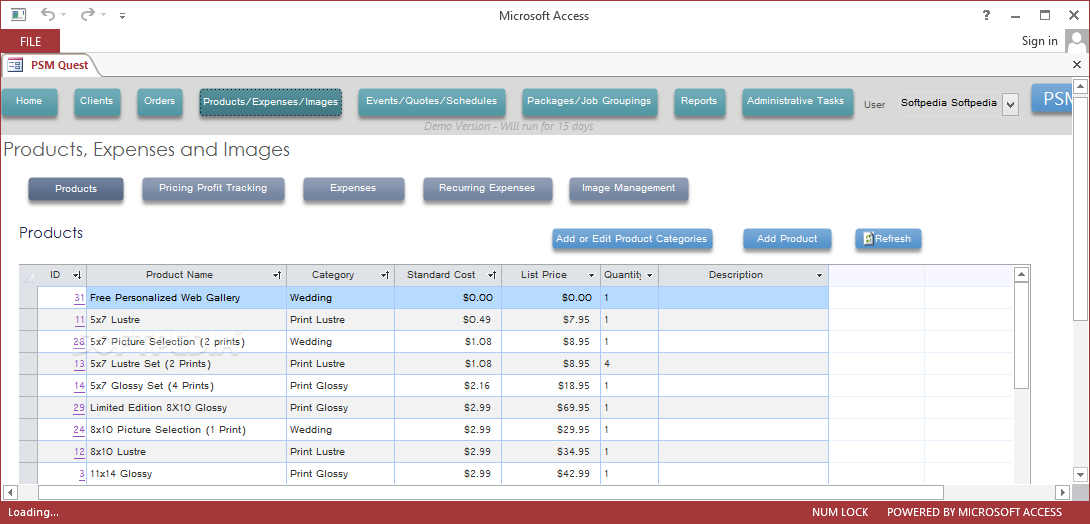Open the Standard Cost column dropdown
The height and width of the screenshot is (524, 1090).
tap(492, 275)
